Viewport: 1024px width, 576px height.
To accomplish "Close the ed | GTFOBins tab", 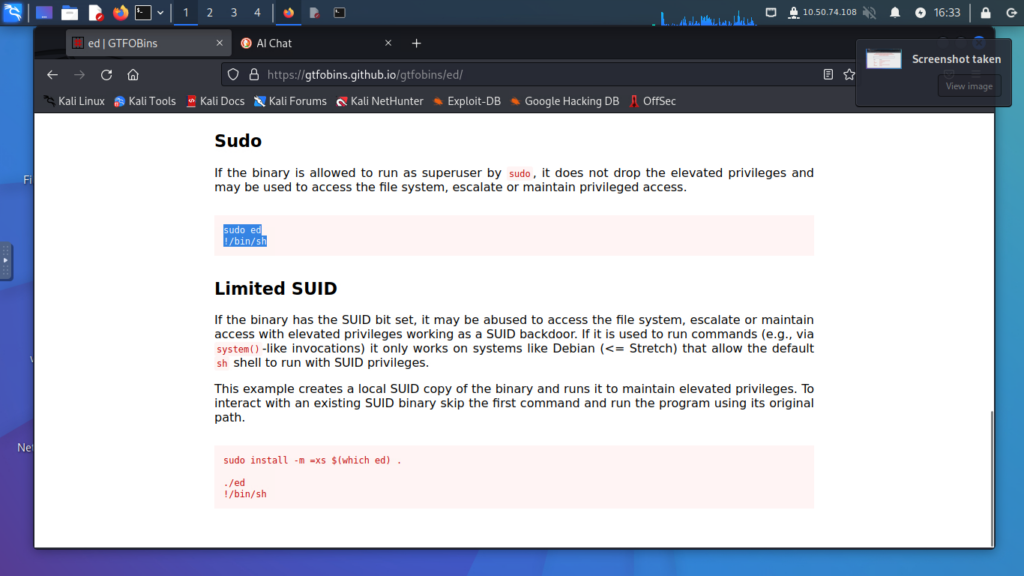I will coord(219,43).
